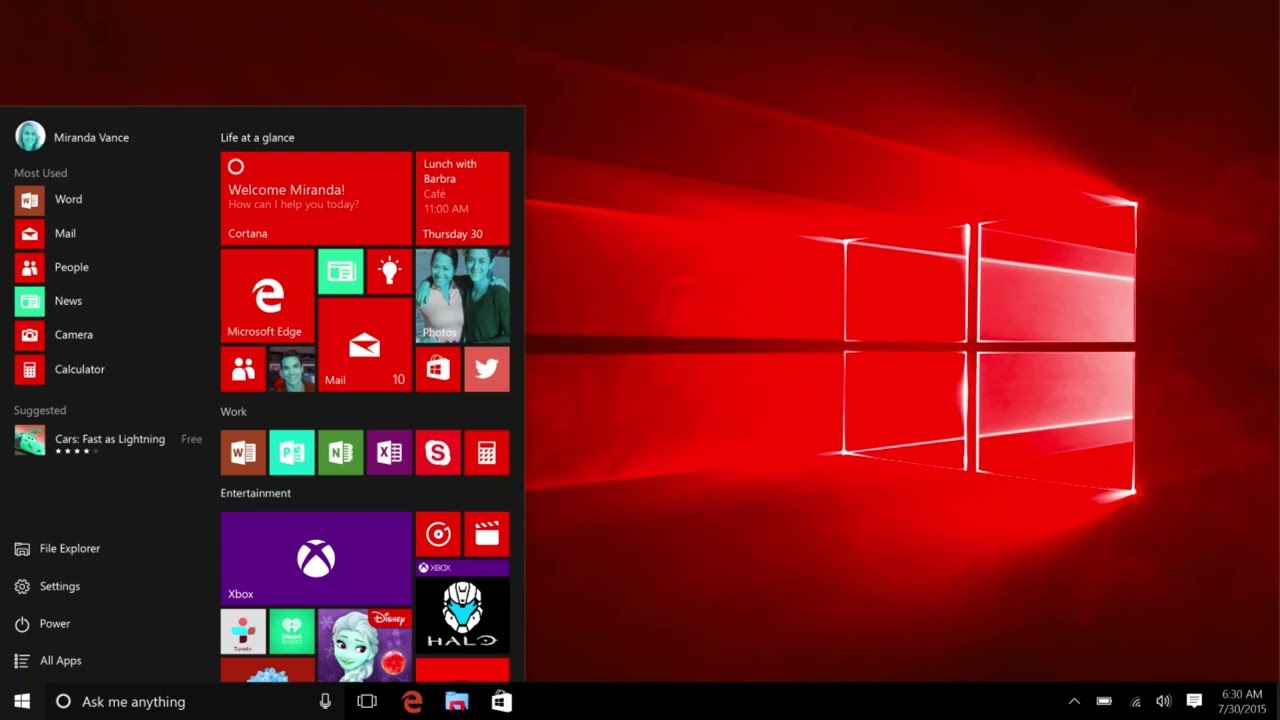Viewport: 1280px width, 720px height.
Task: Click the Ask me anything search box
Action: point(195,701)
